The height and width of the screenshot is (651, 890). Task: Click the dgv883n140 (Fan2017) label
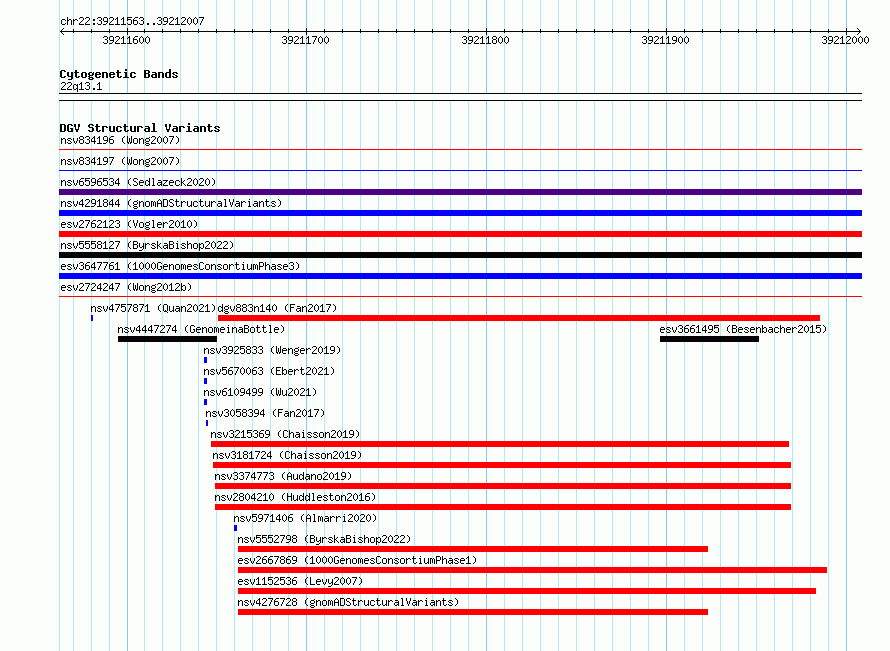tap(277, 308)
